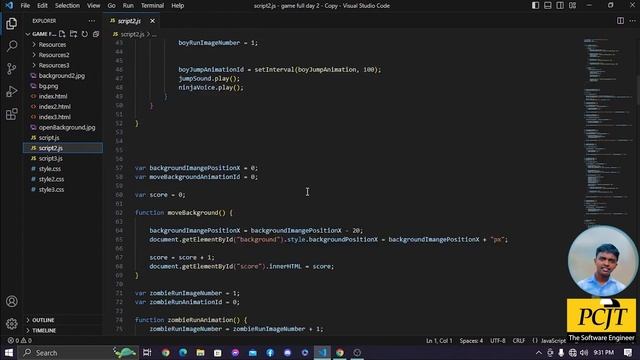
Task: Toggle secondary side bar layout button
Action: point(560,6)
